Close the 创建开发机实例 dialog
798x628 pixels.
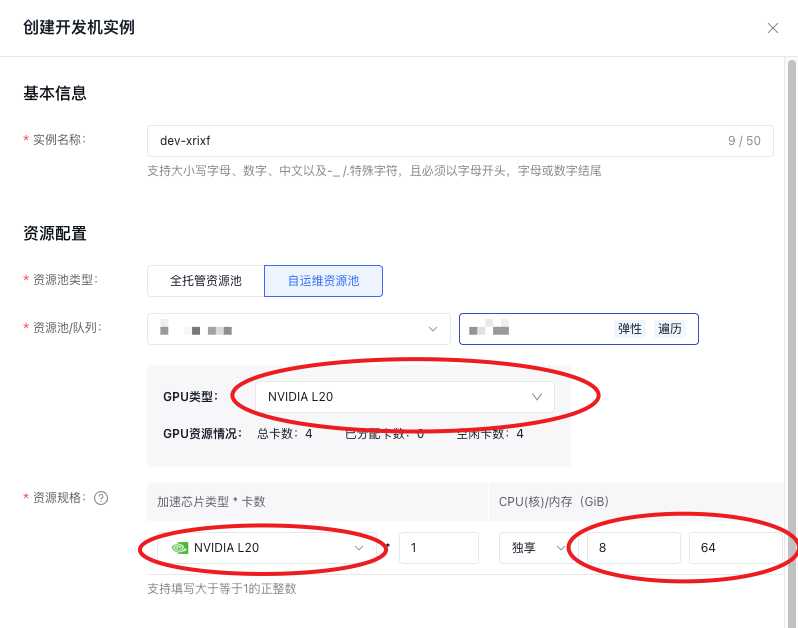(x=772, y=28)
